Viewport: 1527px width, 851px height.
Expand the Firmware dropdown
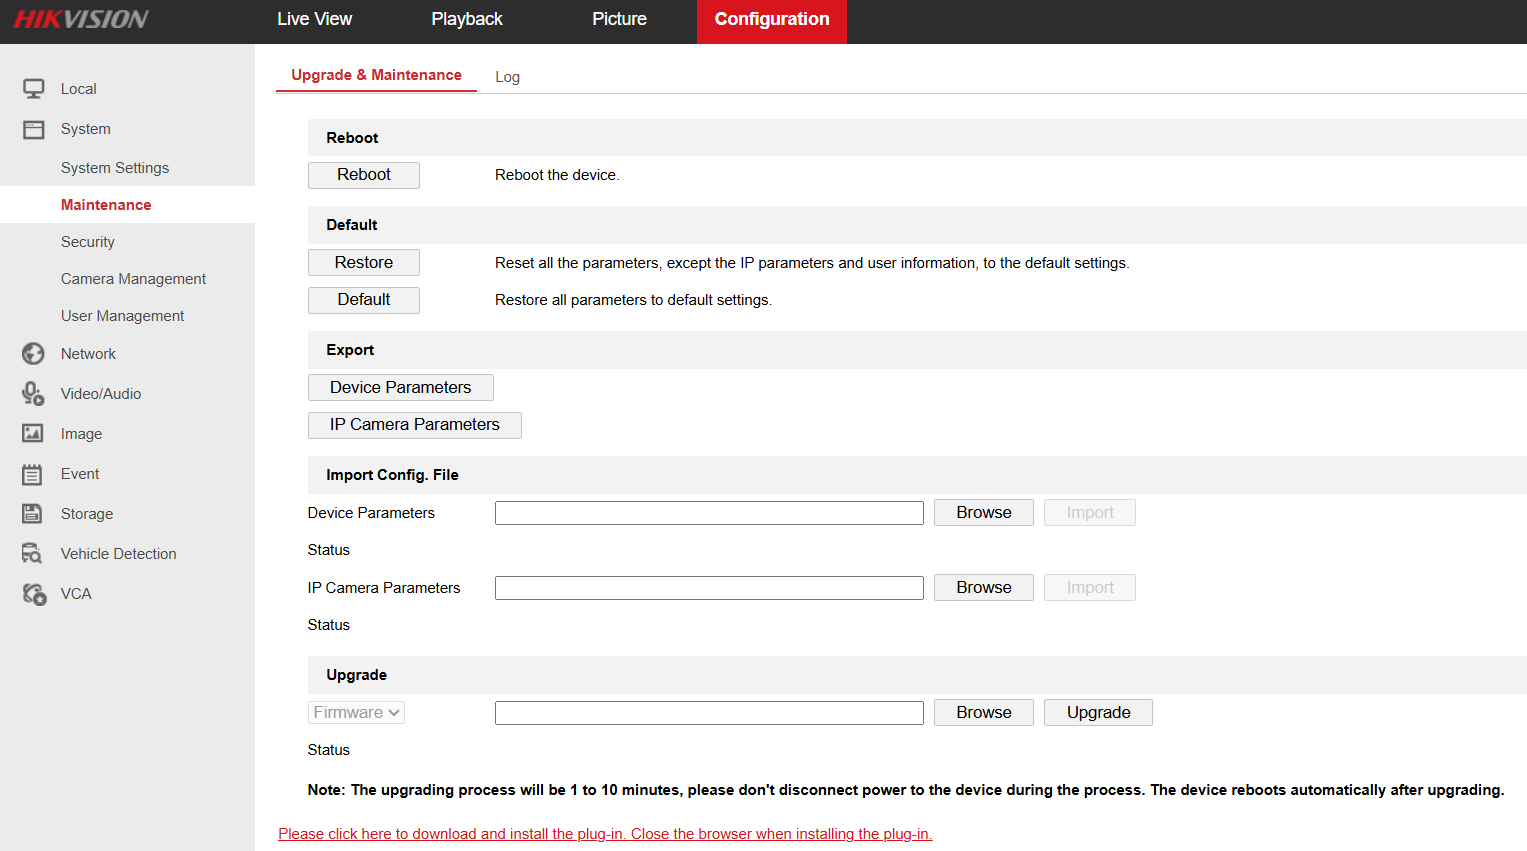pyautogui.click(x=356, y=713)
